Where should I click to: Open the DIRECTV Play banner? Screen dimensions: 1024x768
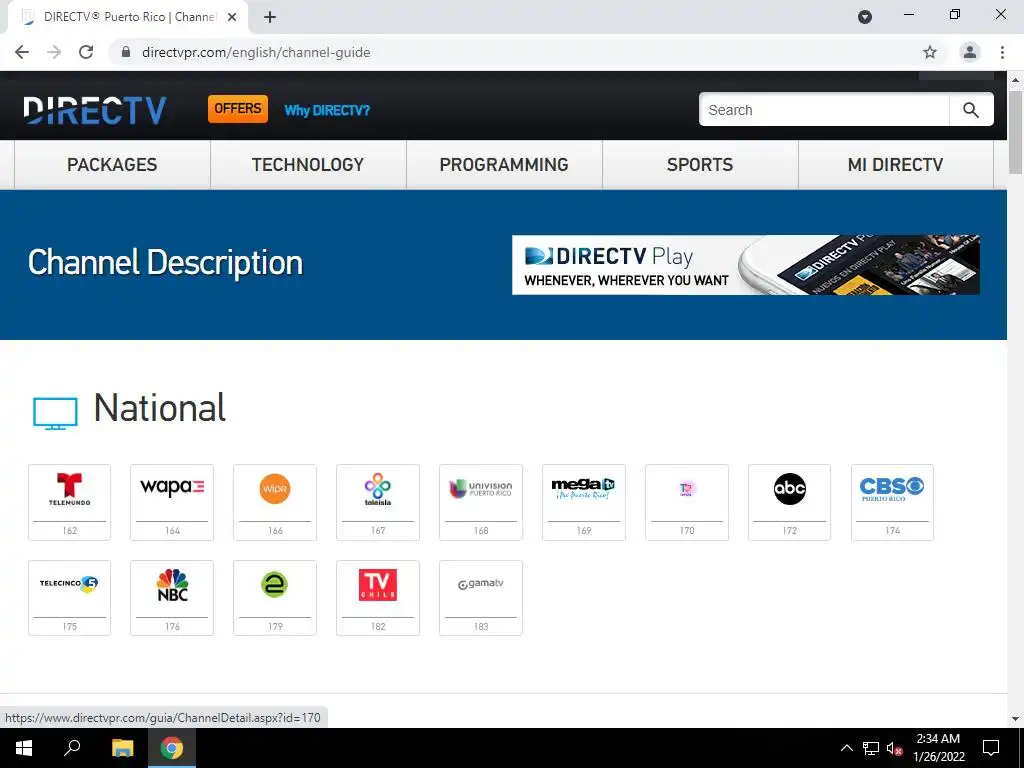(746, 264)
